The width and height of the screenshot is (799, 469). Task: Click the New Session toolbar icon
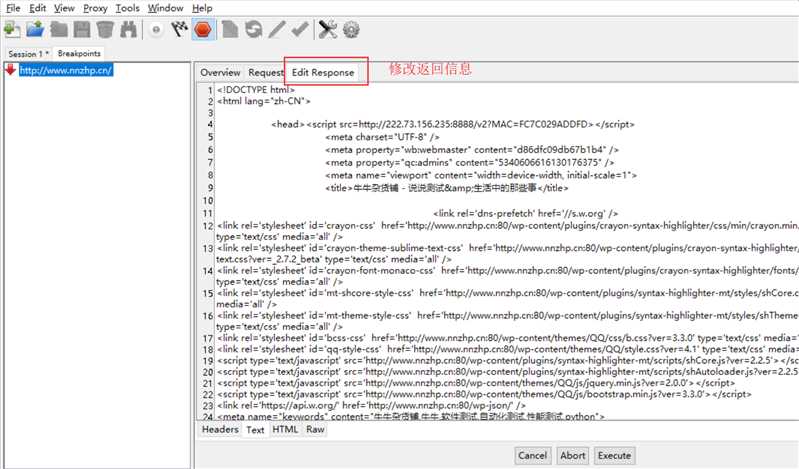[x=12, y=30]
